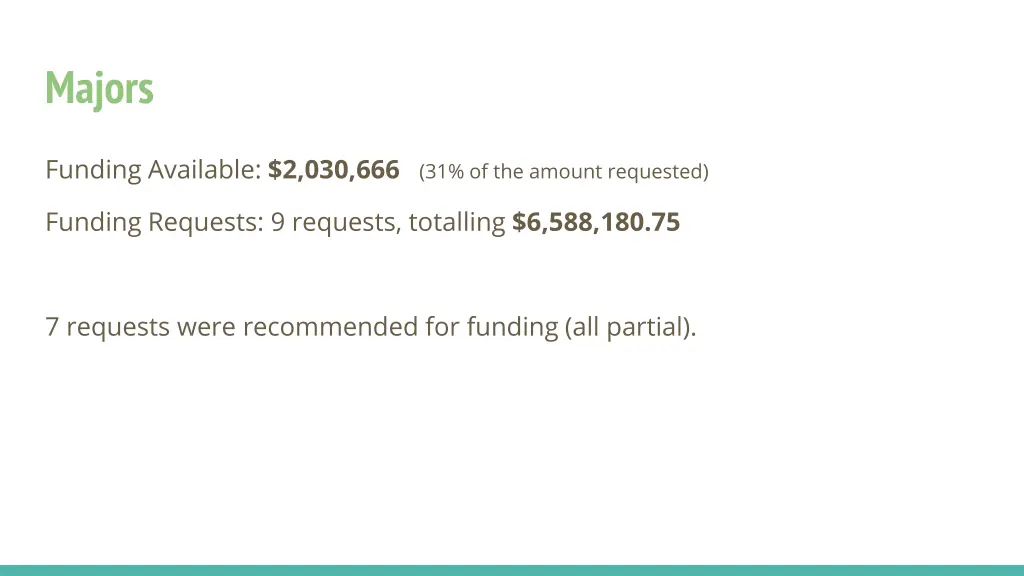
Task: Click the bold $2,030,666 amount
Action: (x=334, y=170)
